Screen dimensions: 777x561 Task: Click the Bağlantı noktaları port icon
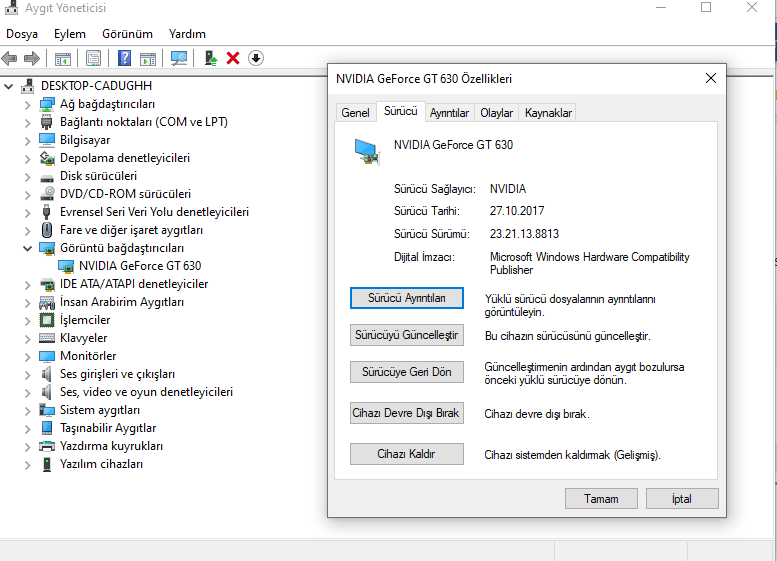pos(47,122)
